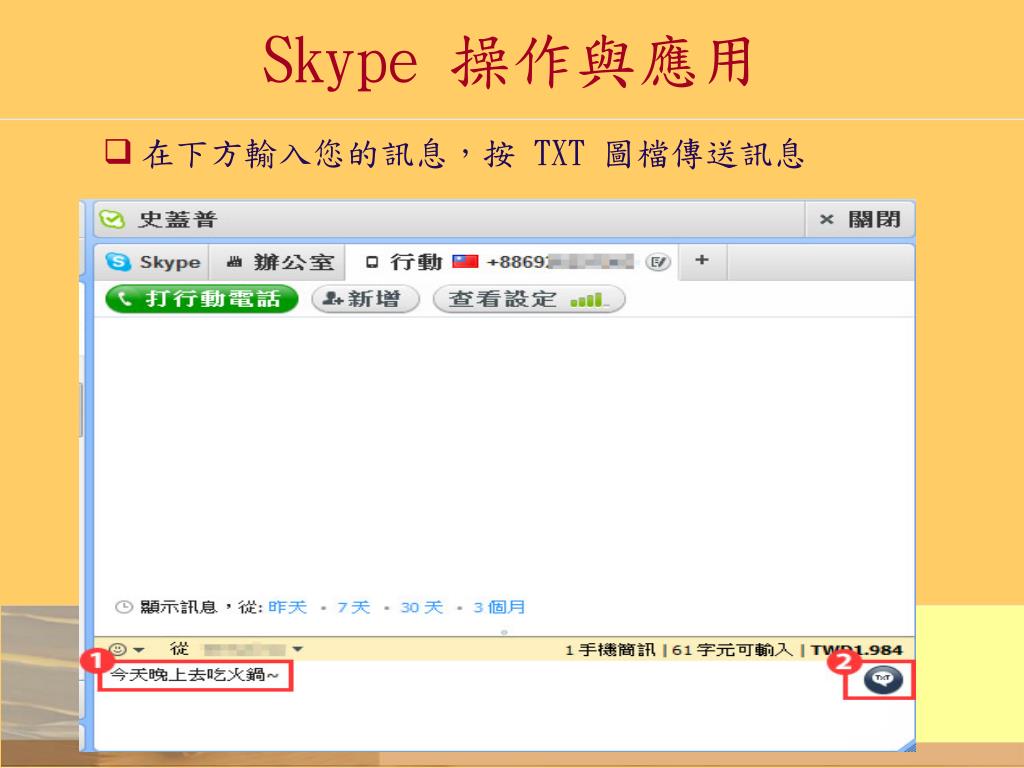Expand the sender number dropdown arrow

coord(298,649)
